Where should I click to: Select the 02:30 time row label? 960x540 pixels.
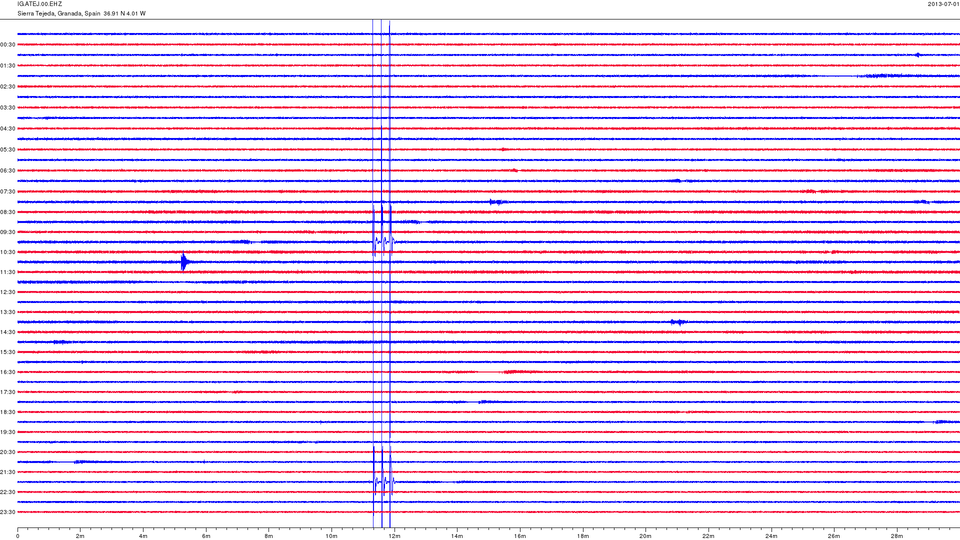pos(8,87)
